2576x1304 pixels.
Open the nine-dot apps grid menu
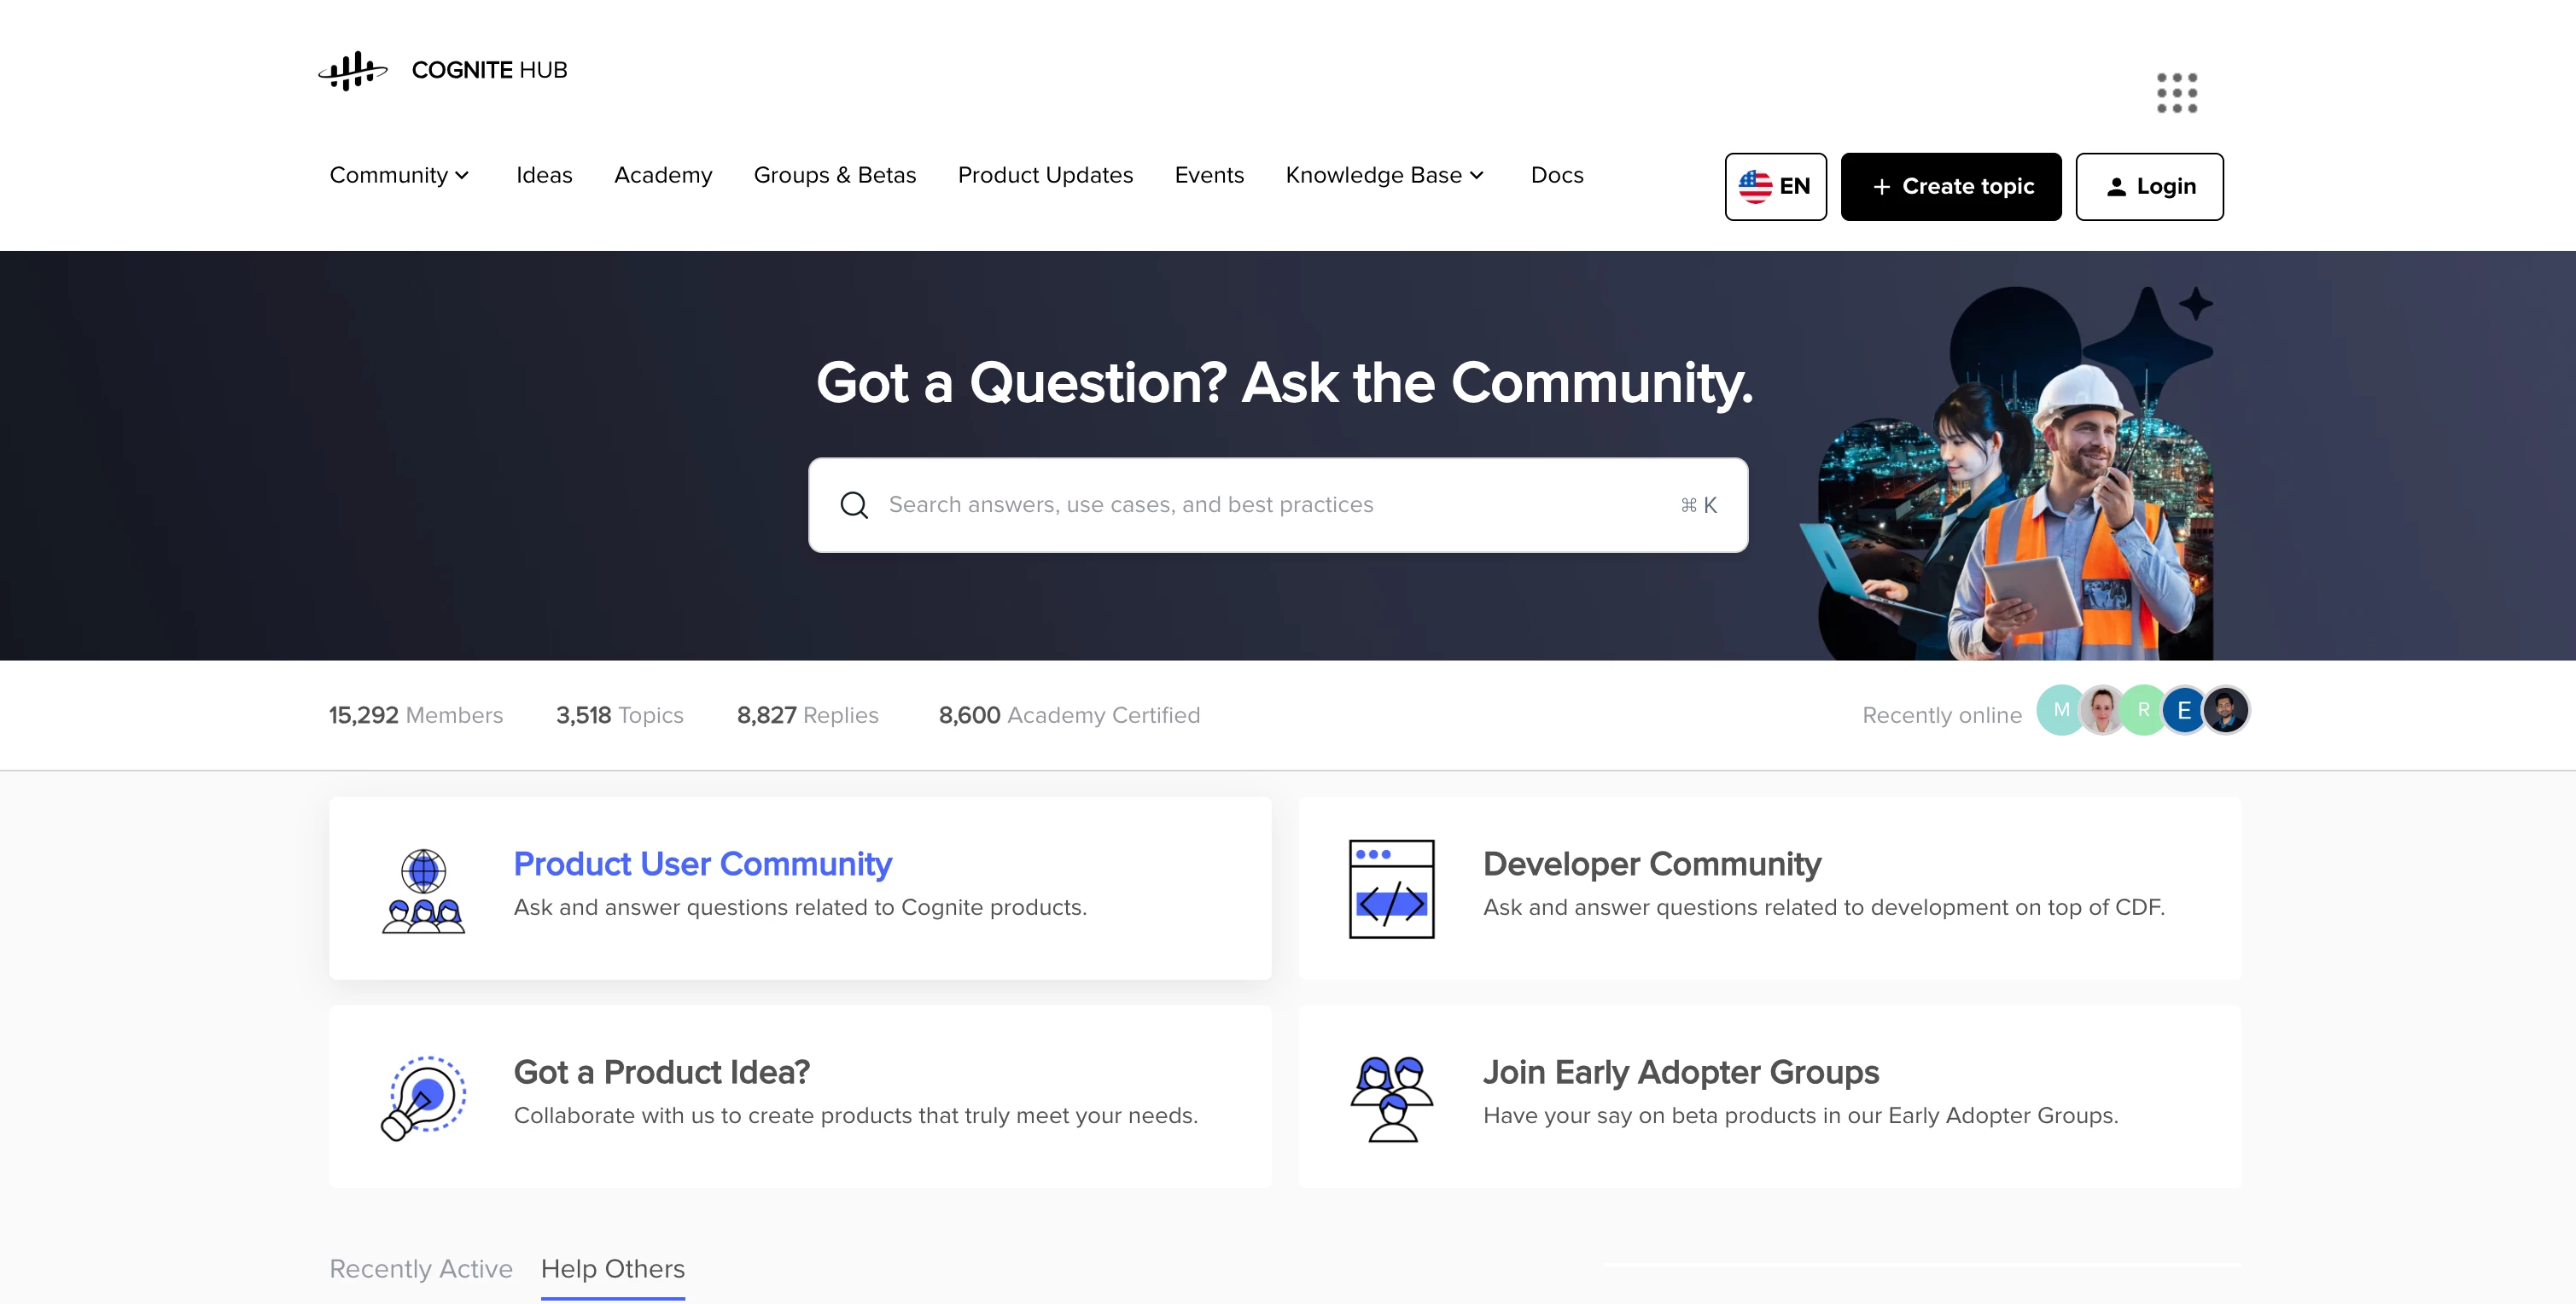(2176, 93)
